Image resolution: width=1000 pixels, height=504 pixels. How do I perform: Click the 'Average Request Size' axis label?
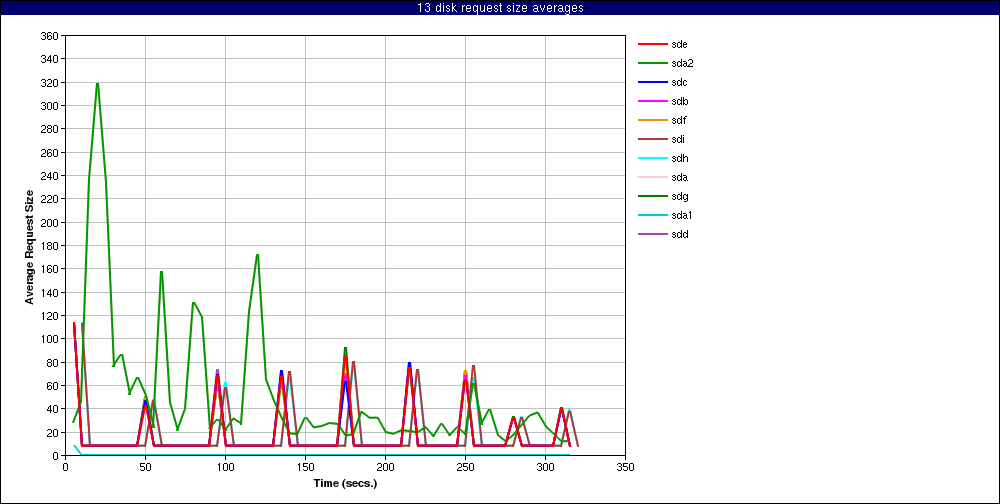pos(29,246)
